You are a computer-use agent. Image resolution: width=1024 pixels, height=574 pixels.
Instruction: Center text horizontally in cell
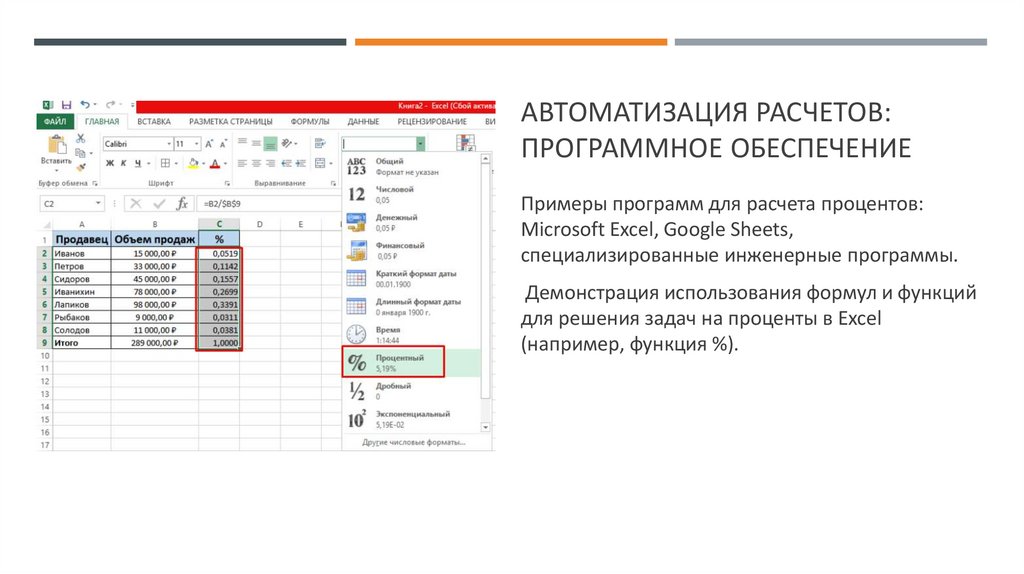pos(256,163)
